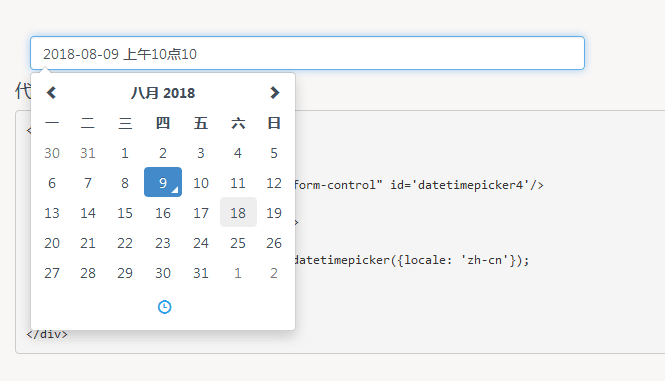This screenshot has height=381, width=665.
Task: Pick day 13 in the calendar
Action: [52, 213]
